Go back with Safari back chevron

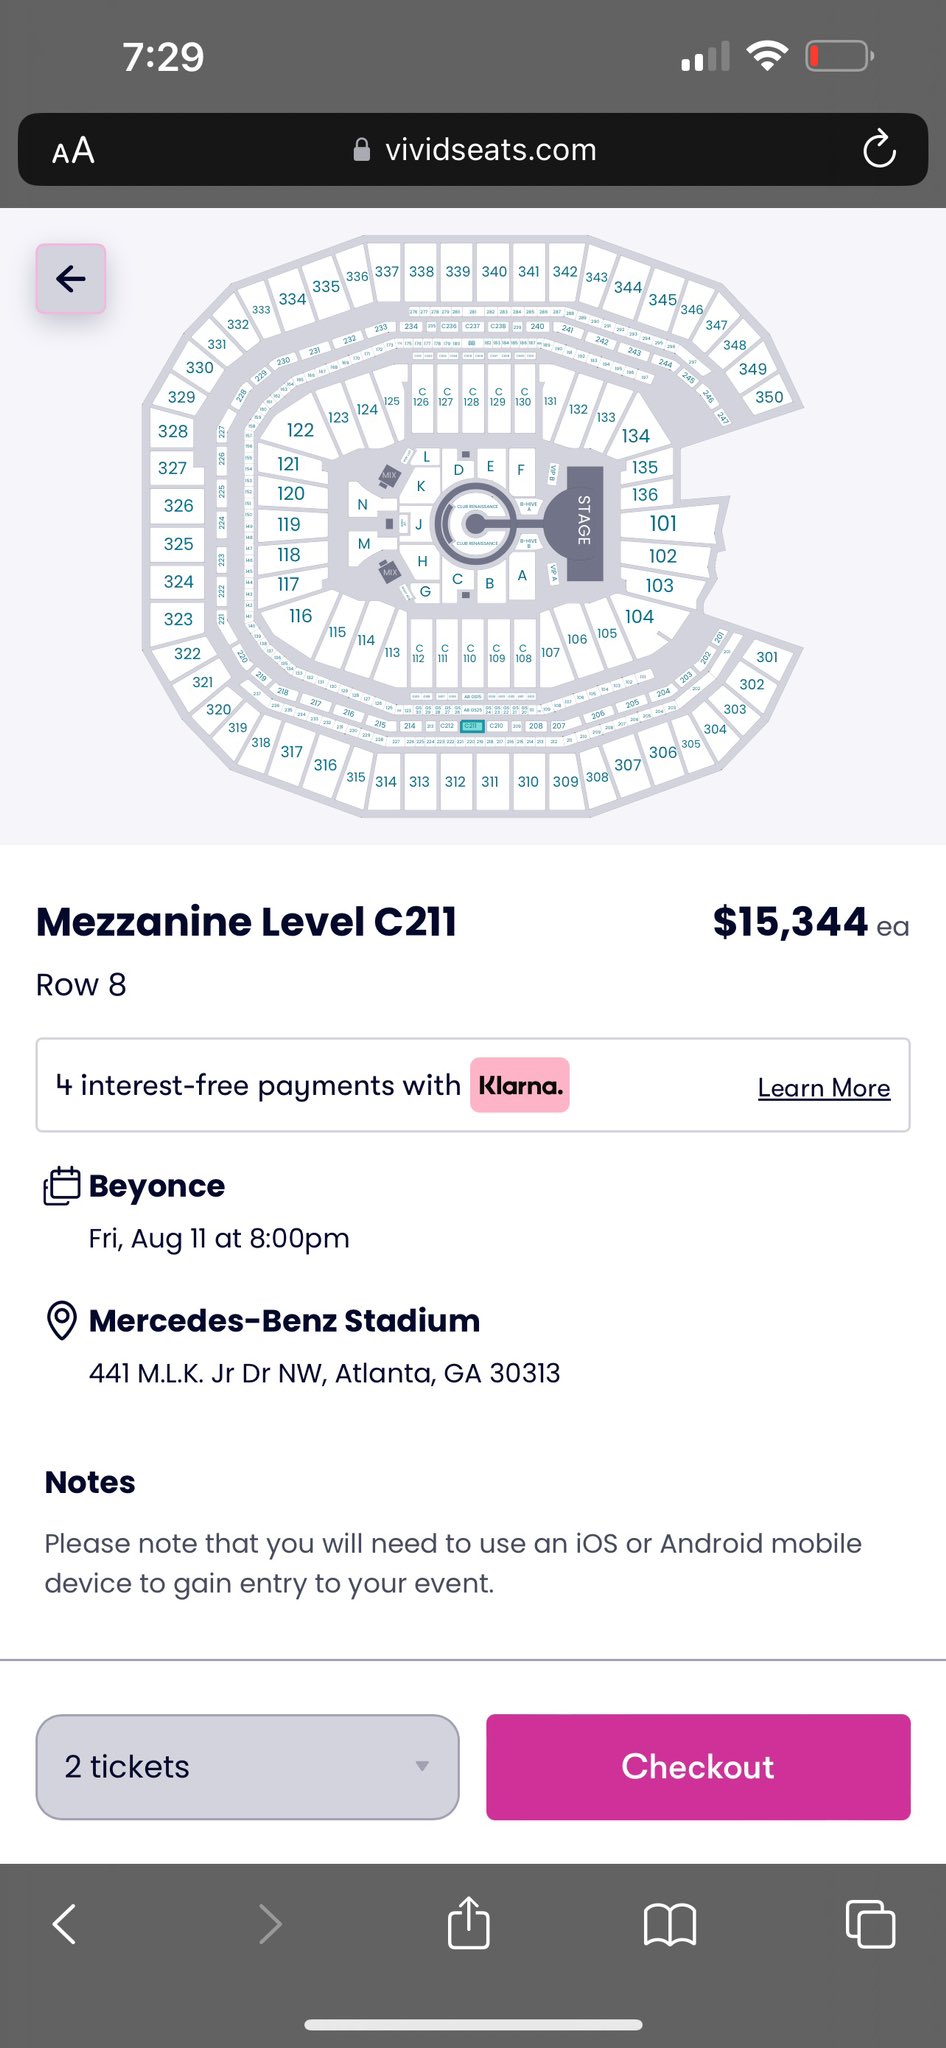pyautogui.click(x=65, y=1923)
